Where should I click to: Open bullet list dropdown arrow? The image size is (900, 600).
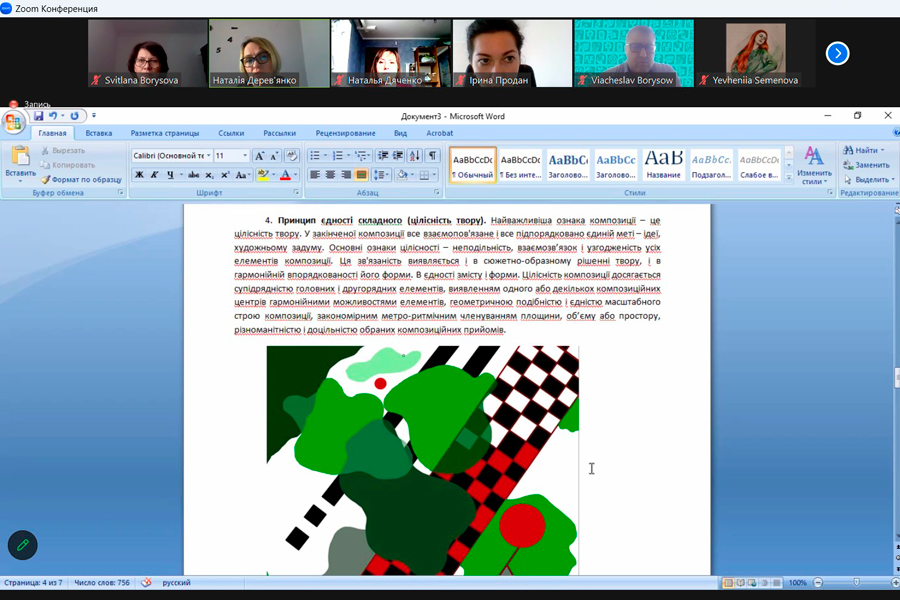tap(325, 156)
